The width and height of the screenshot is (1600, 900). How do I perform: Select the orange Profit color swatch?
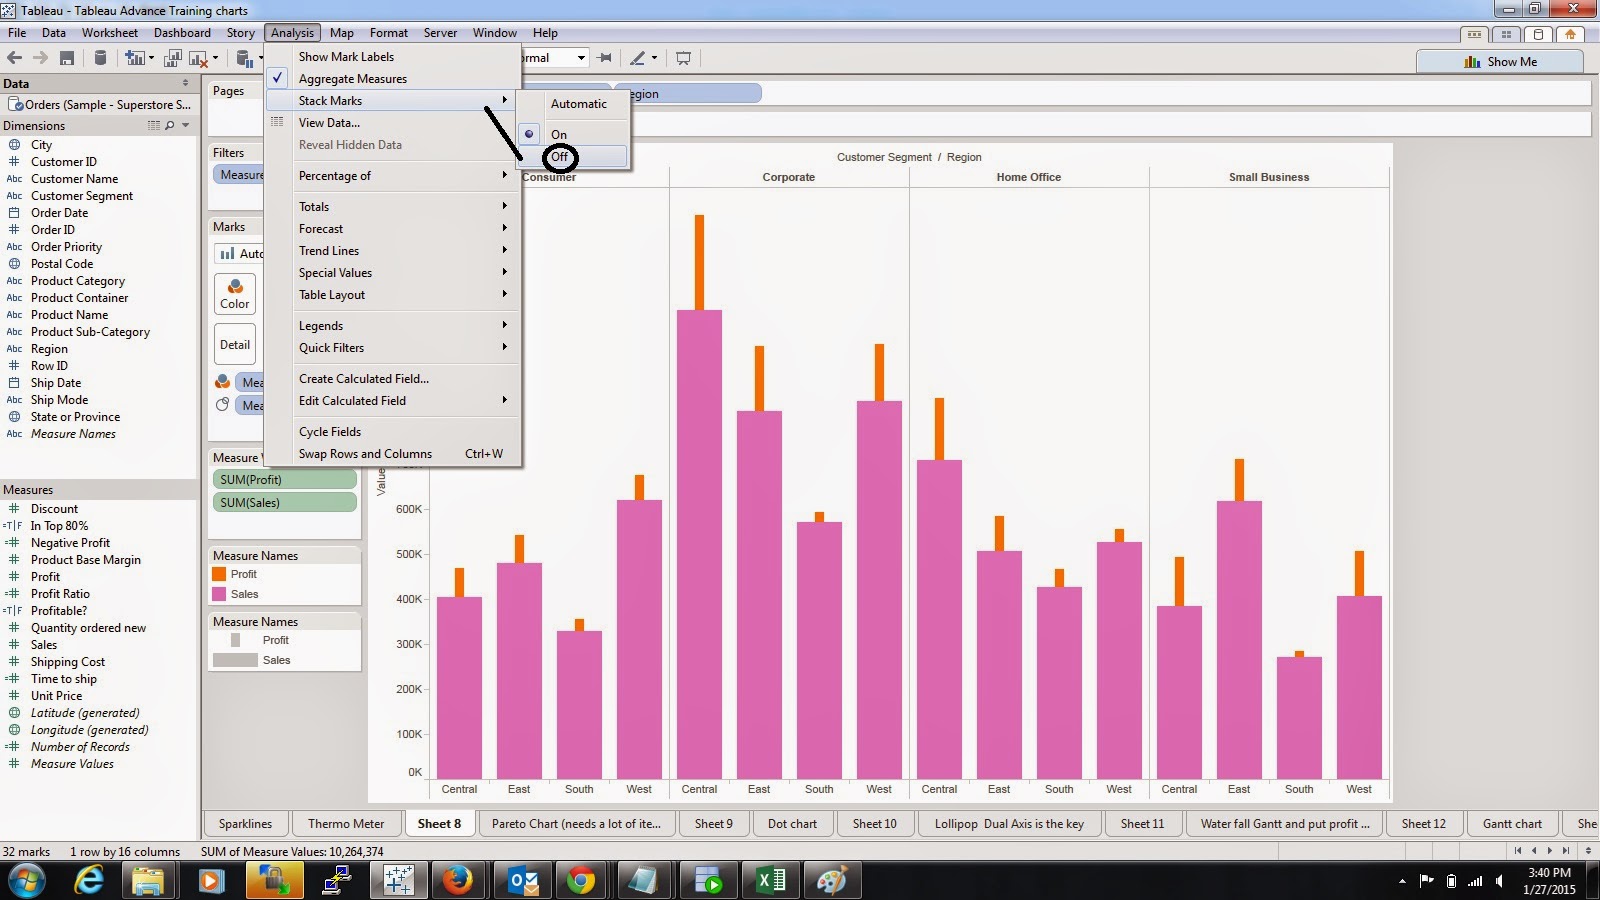tap(221, 574)
